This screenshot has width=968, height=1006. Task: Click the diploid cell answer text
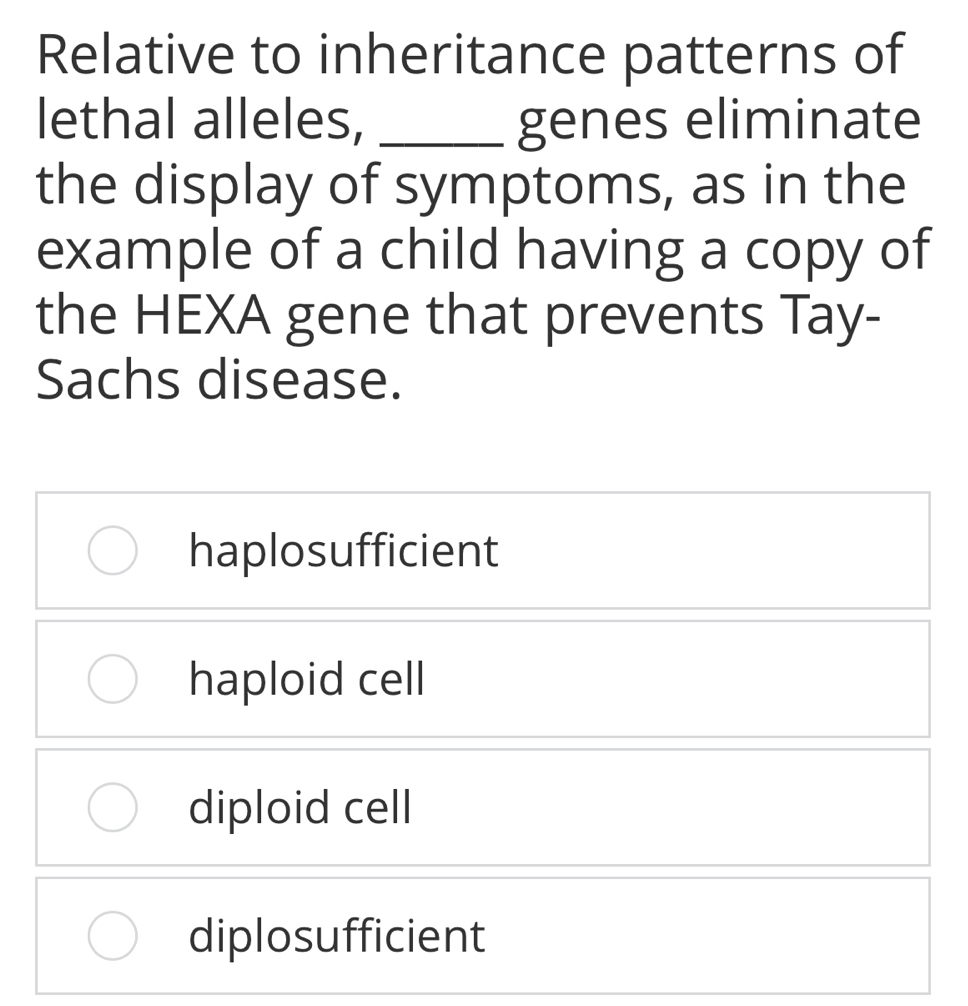[299, 807]
